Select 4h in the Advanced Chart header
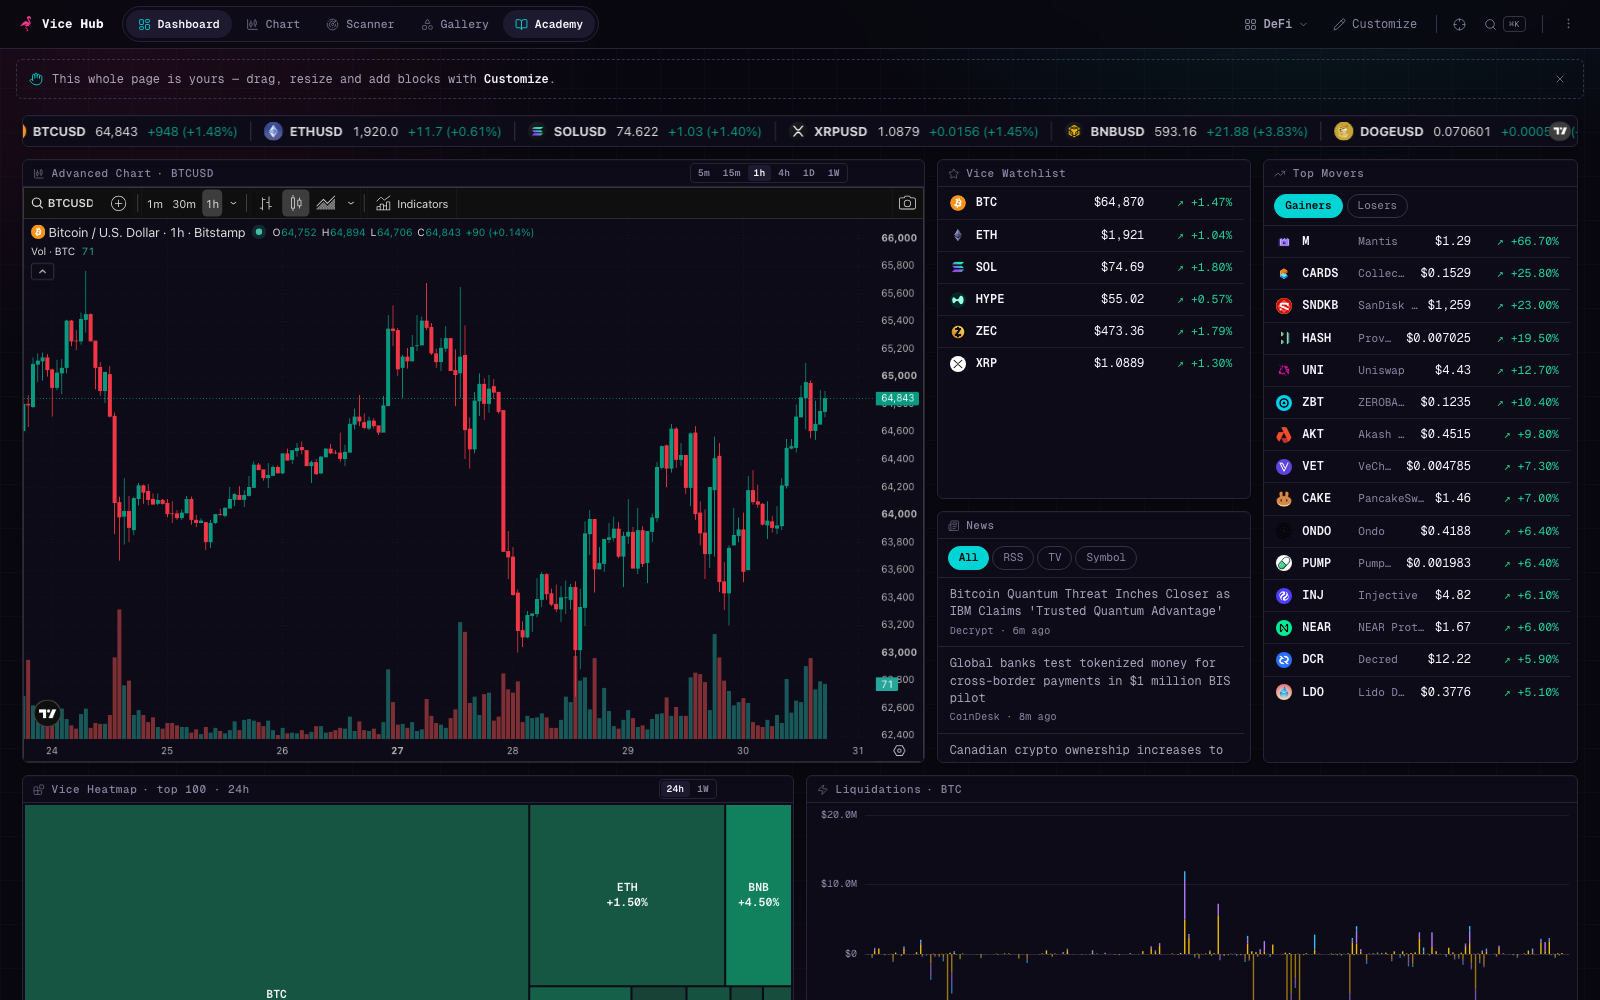 (x=784, y=173)
